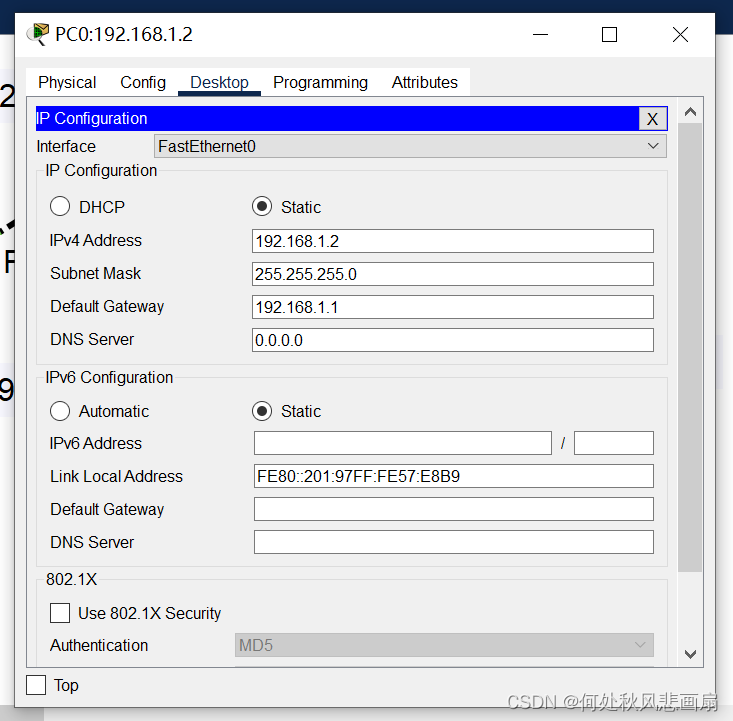This screenshot has height=721, width=733.
Task: Open the Config tab
Action: [x=143, y=82]
